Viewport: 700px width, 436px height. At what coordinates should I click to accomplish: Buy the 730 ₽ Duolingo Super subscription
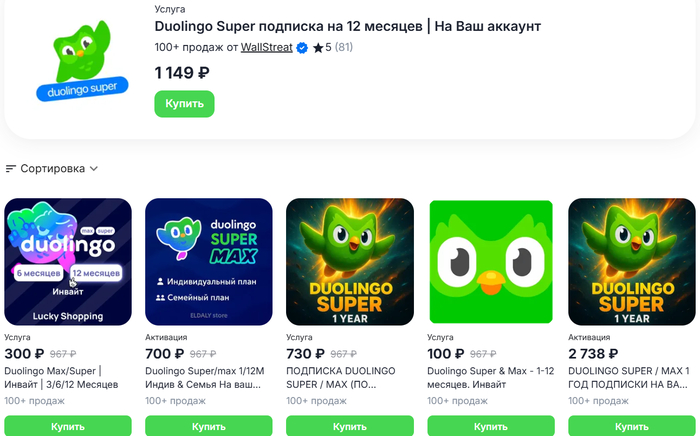(x=349, y=426)
